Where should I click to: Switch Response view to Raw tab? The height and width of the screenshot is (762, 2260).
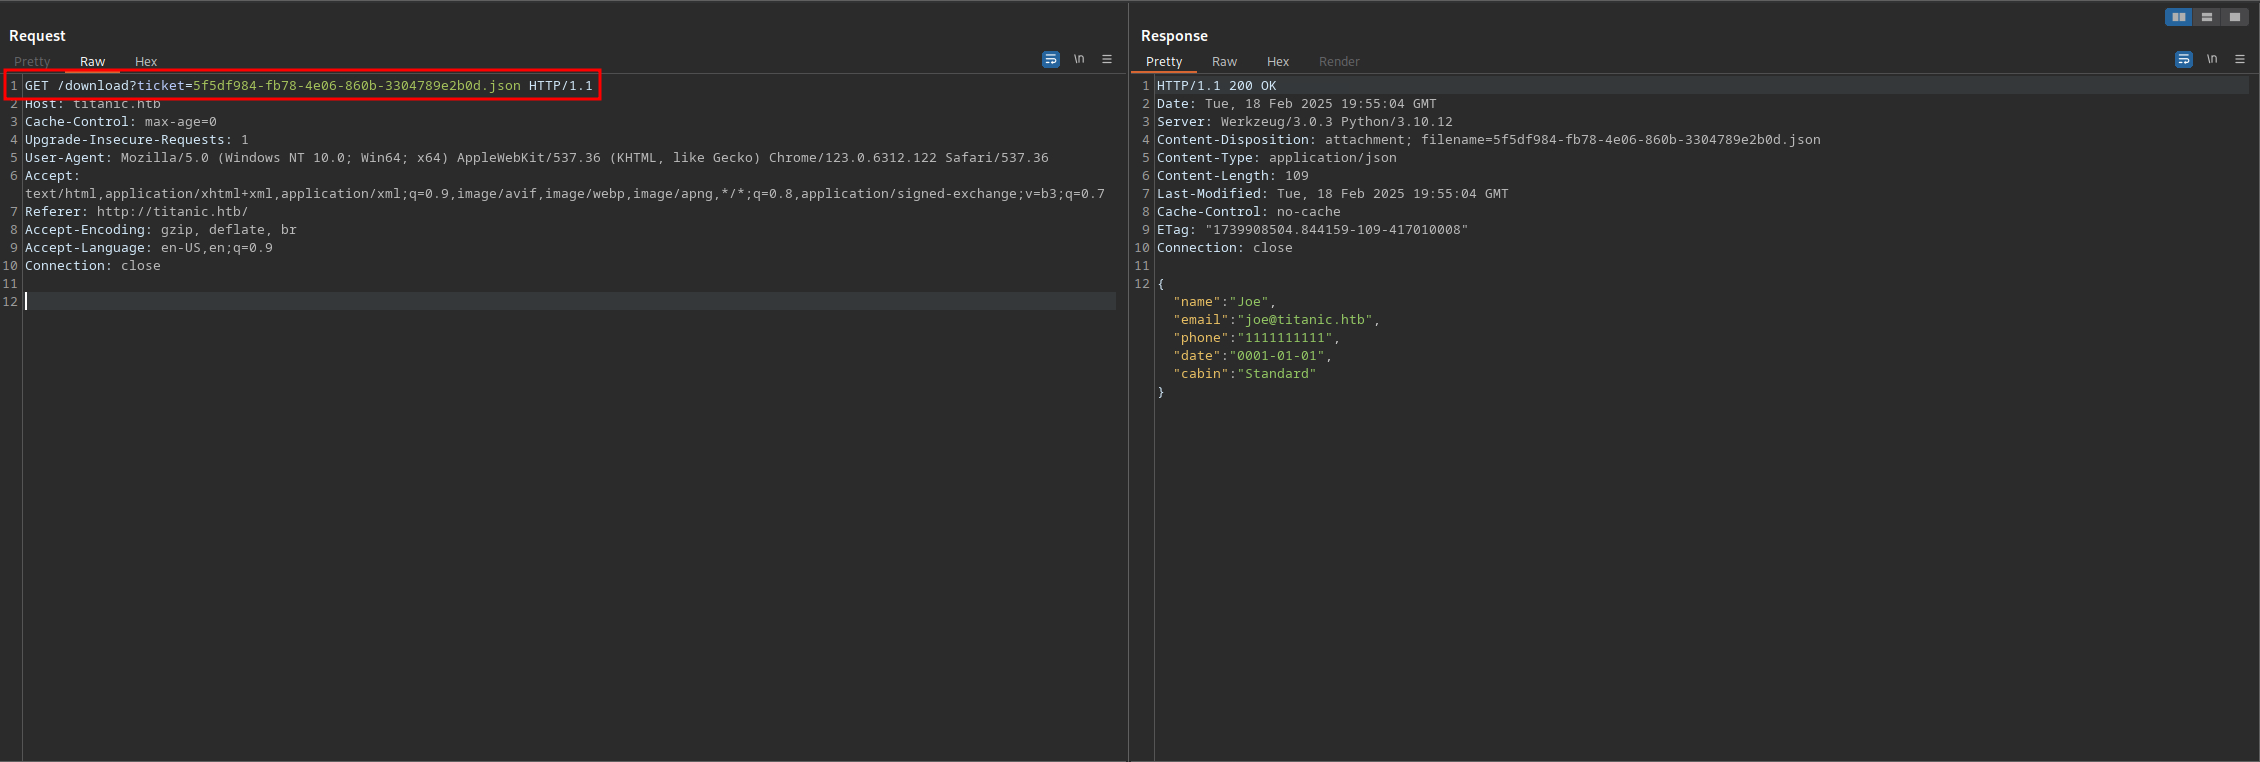(1224, 62)
